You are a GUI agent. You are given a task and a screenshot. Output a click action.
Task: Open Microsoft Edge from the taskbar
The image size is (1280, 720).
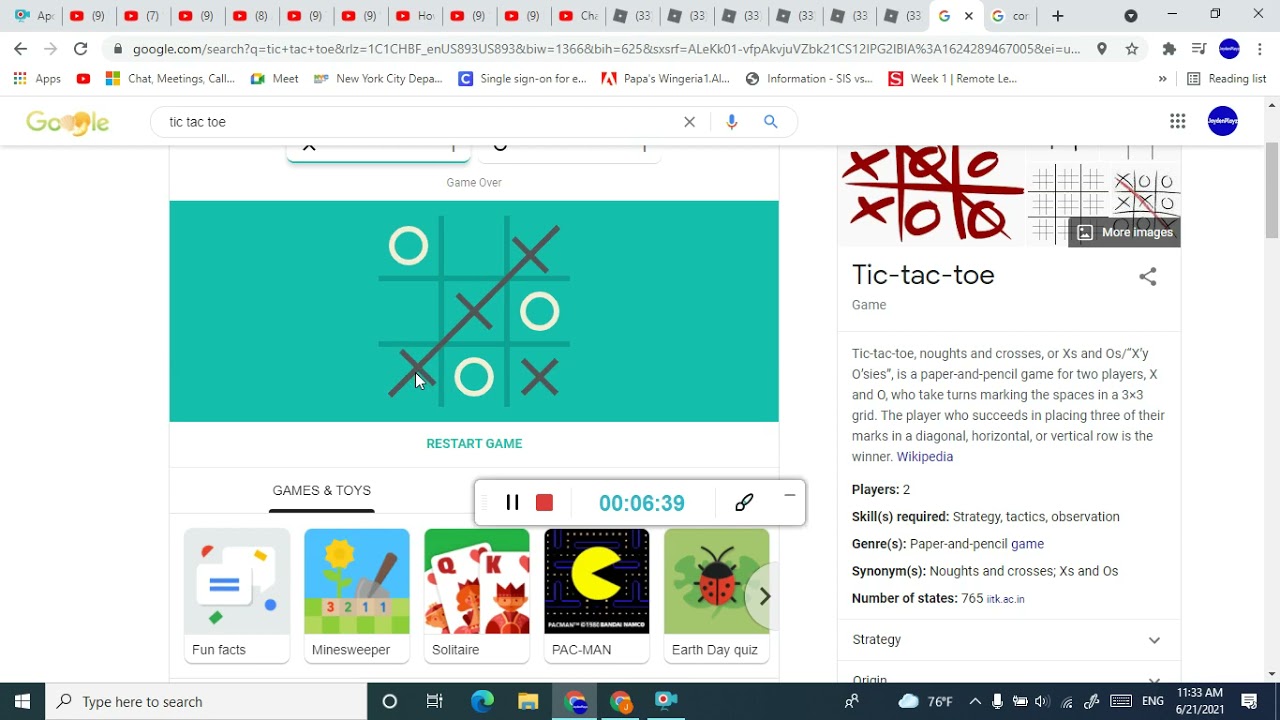482,701
